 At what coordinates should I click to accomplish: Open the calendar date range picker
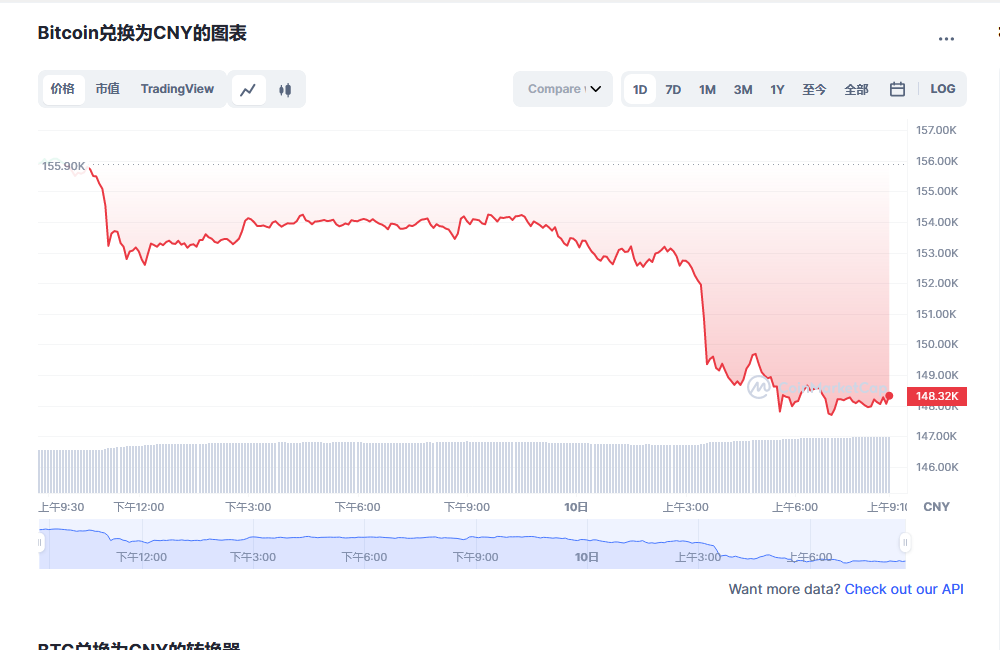897,89
